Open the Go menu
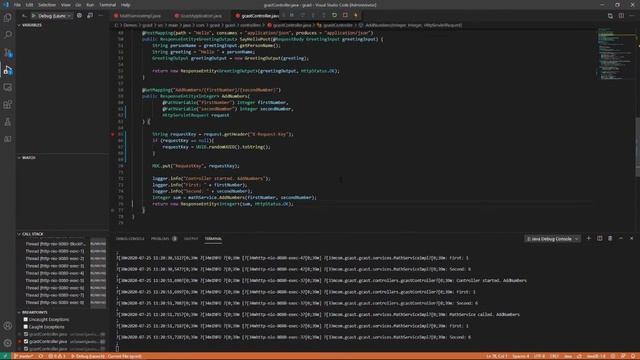The height and width of the screenshot is (360, 640). (x=78, y=5)
